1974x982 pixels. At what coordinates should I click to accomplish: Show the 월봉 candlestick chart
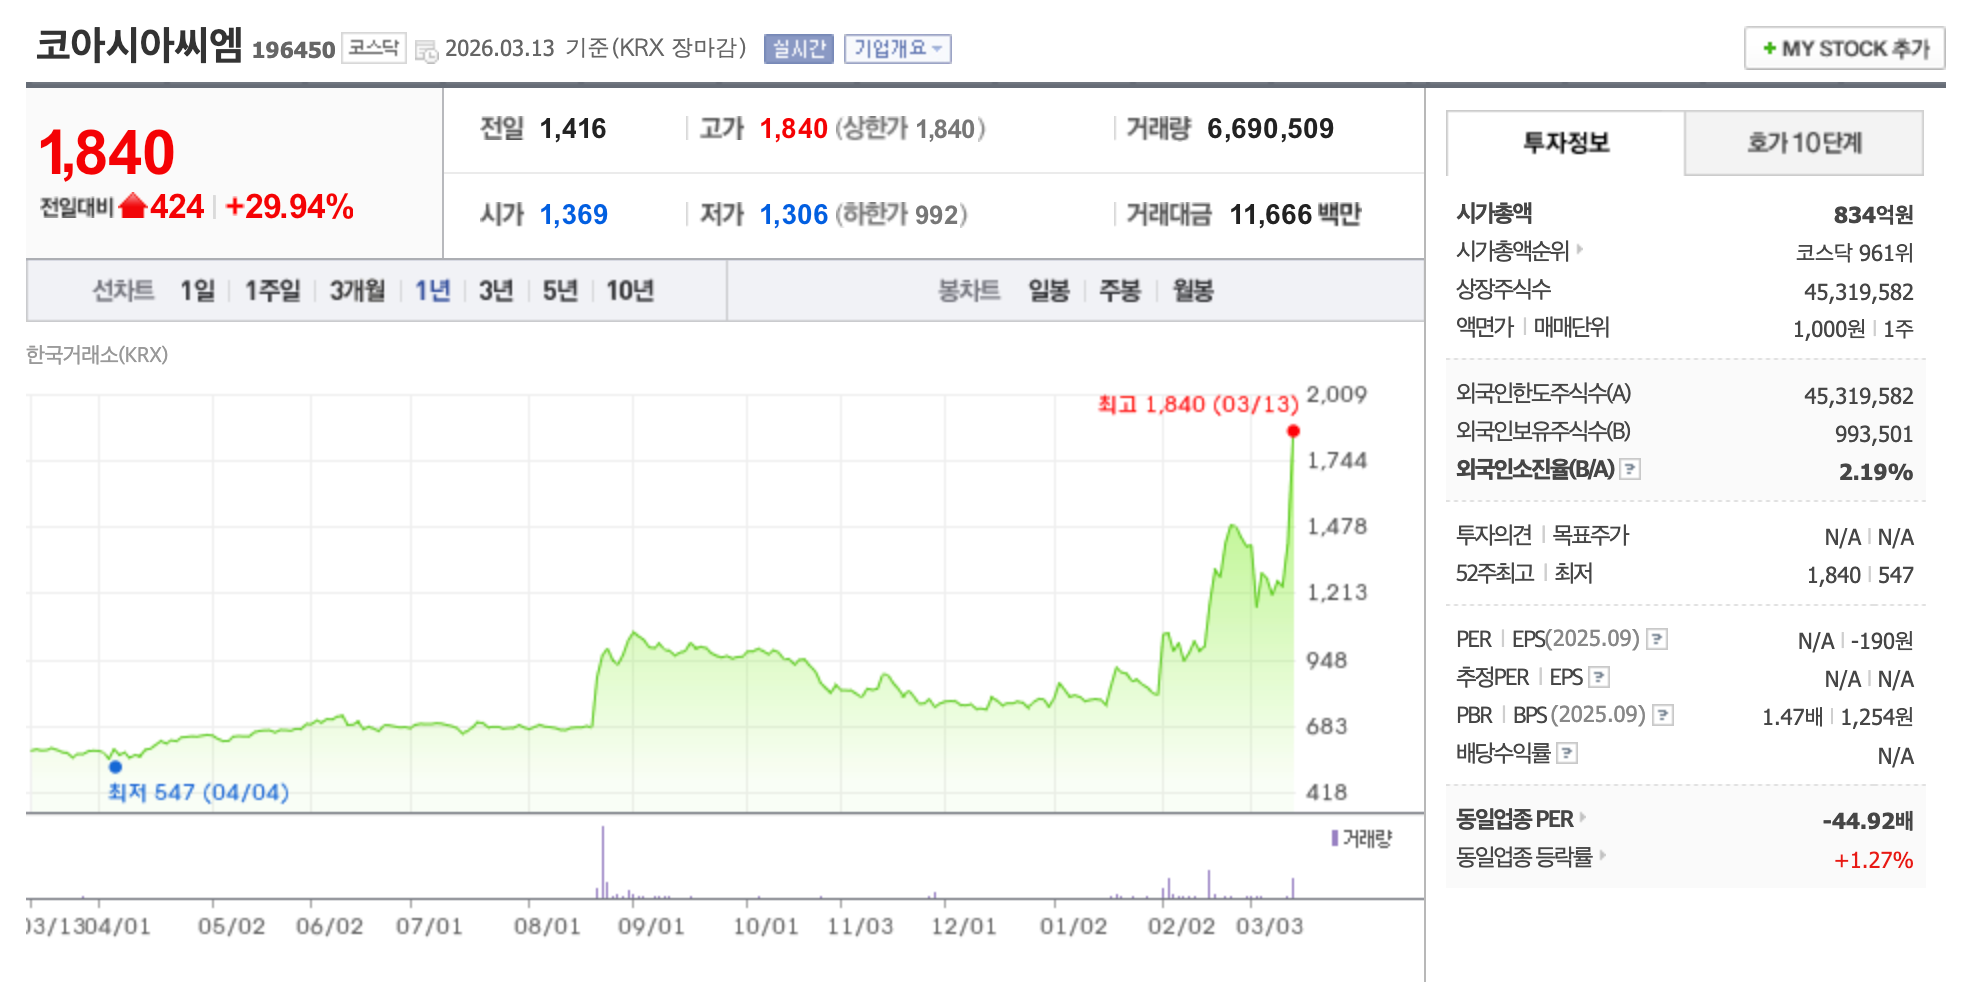(1193, 291)
